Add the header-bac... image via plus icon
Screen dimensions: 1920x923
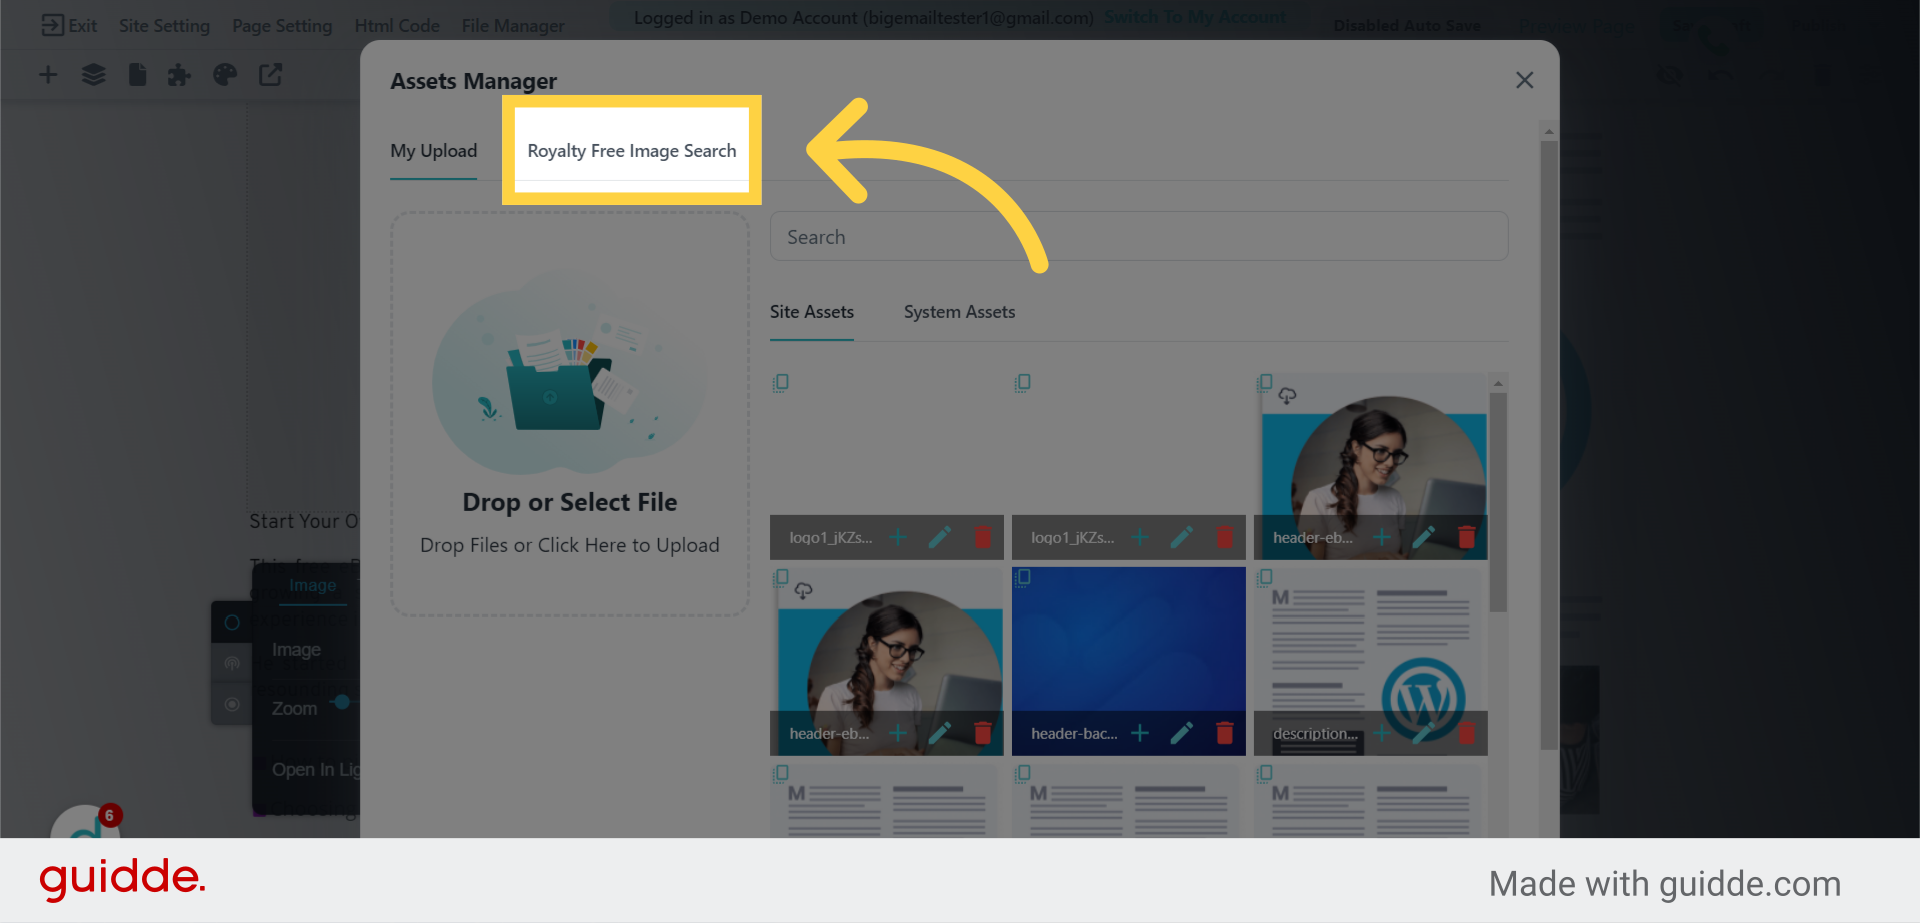pos(1139,733)
